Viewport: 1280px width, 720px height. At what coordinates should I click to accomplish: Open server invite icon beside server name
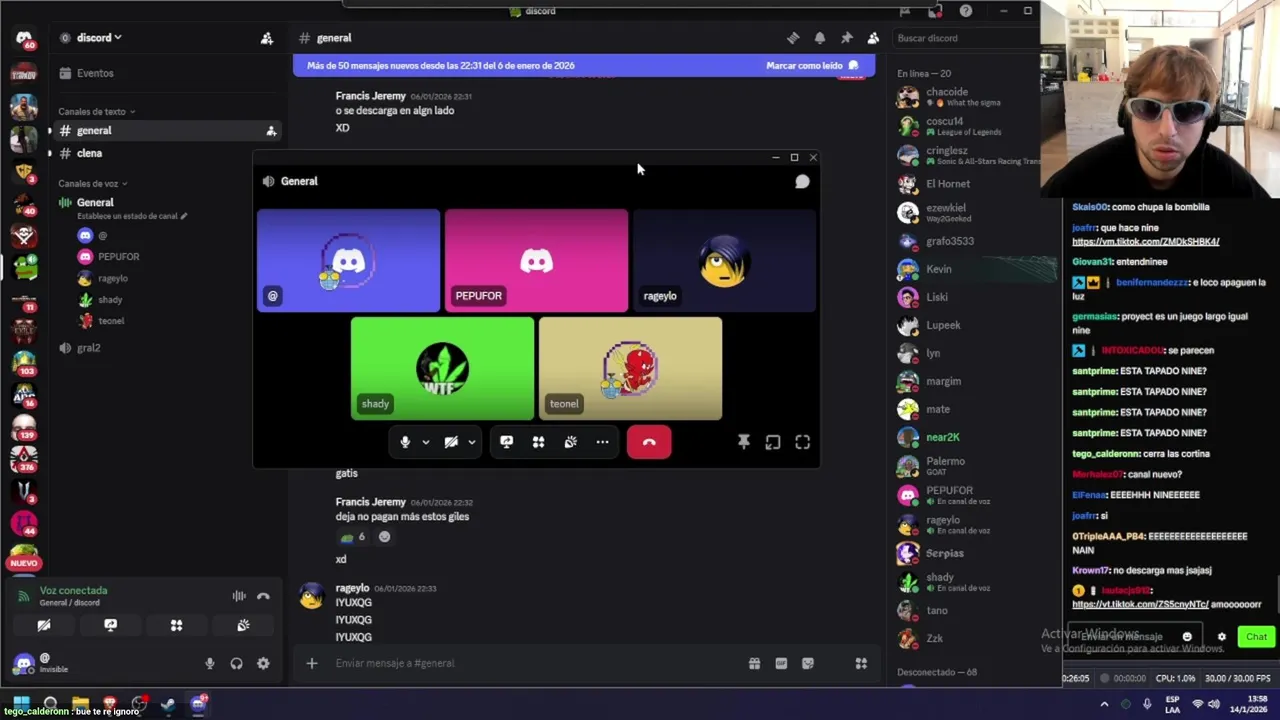[267, 38]
